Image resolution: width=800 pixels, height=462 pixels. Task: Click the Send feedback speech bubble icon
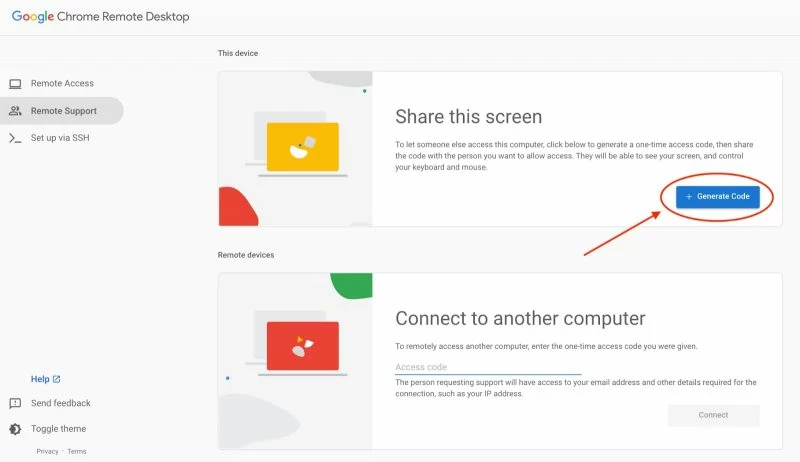click(x=15, y=403)
